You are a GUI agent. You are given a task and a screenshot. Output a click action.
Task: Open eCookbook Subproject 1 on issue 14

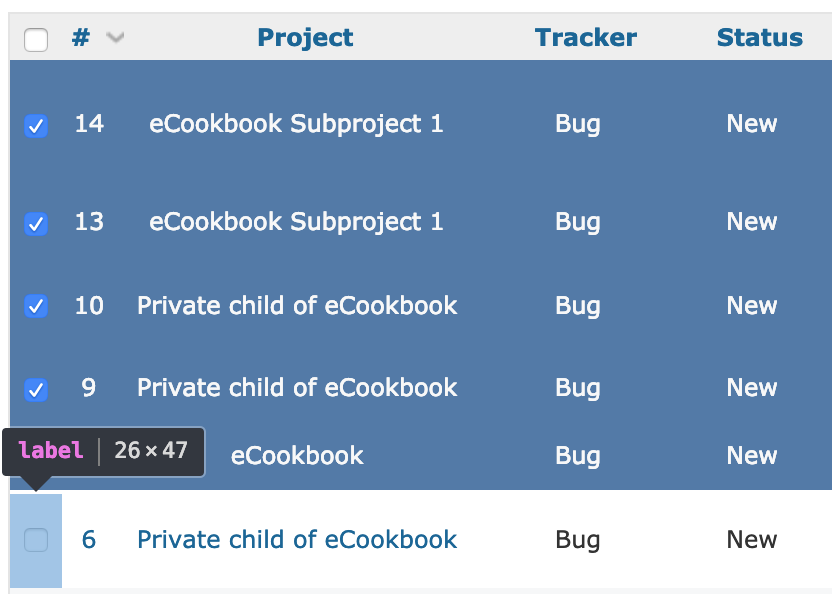(296, 124)
